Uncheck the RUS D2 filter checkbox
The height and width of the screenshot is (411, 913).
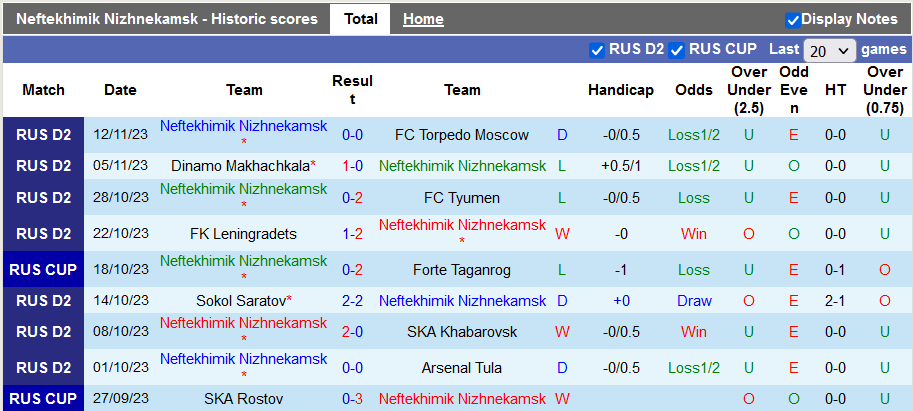(598, 50)
